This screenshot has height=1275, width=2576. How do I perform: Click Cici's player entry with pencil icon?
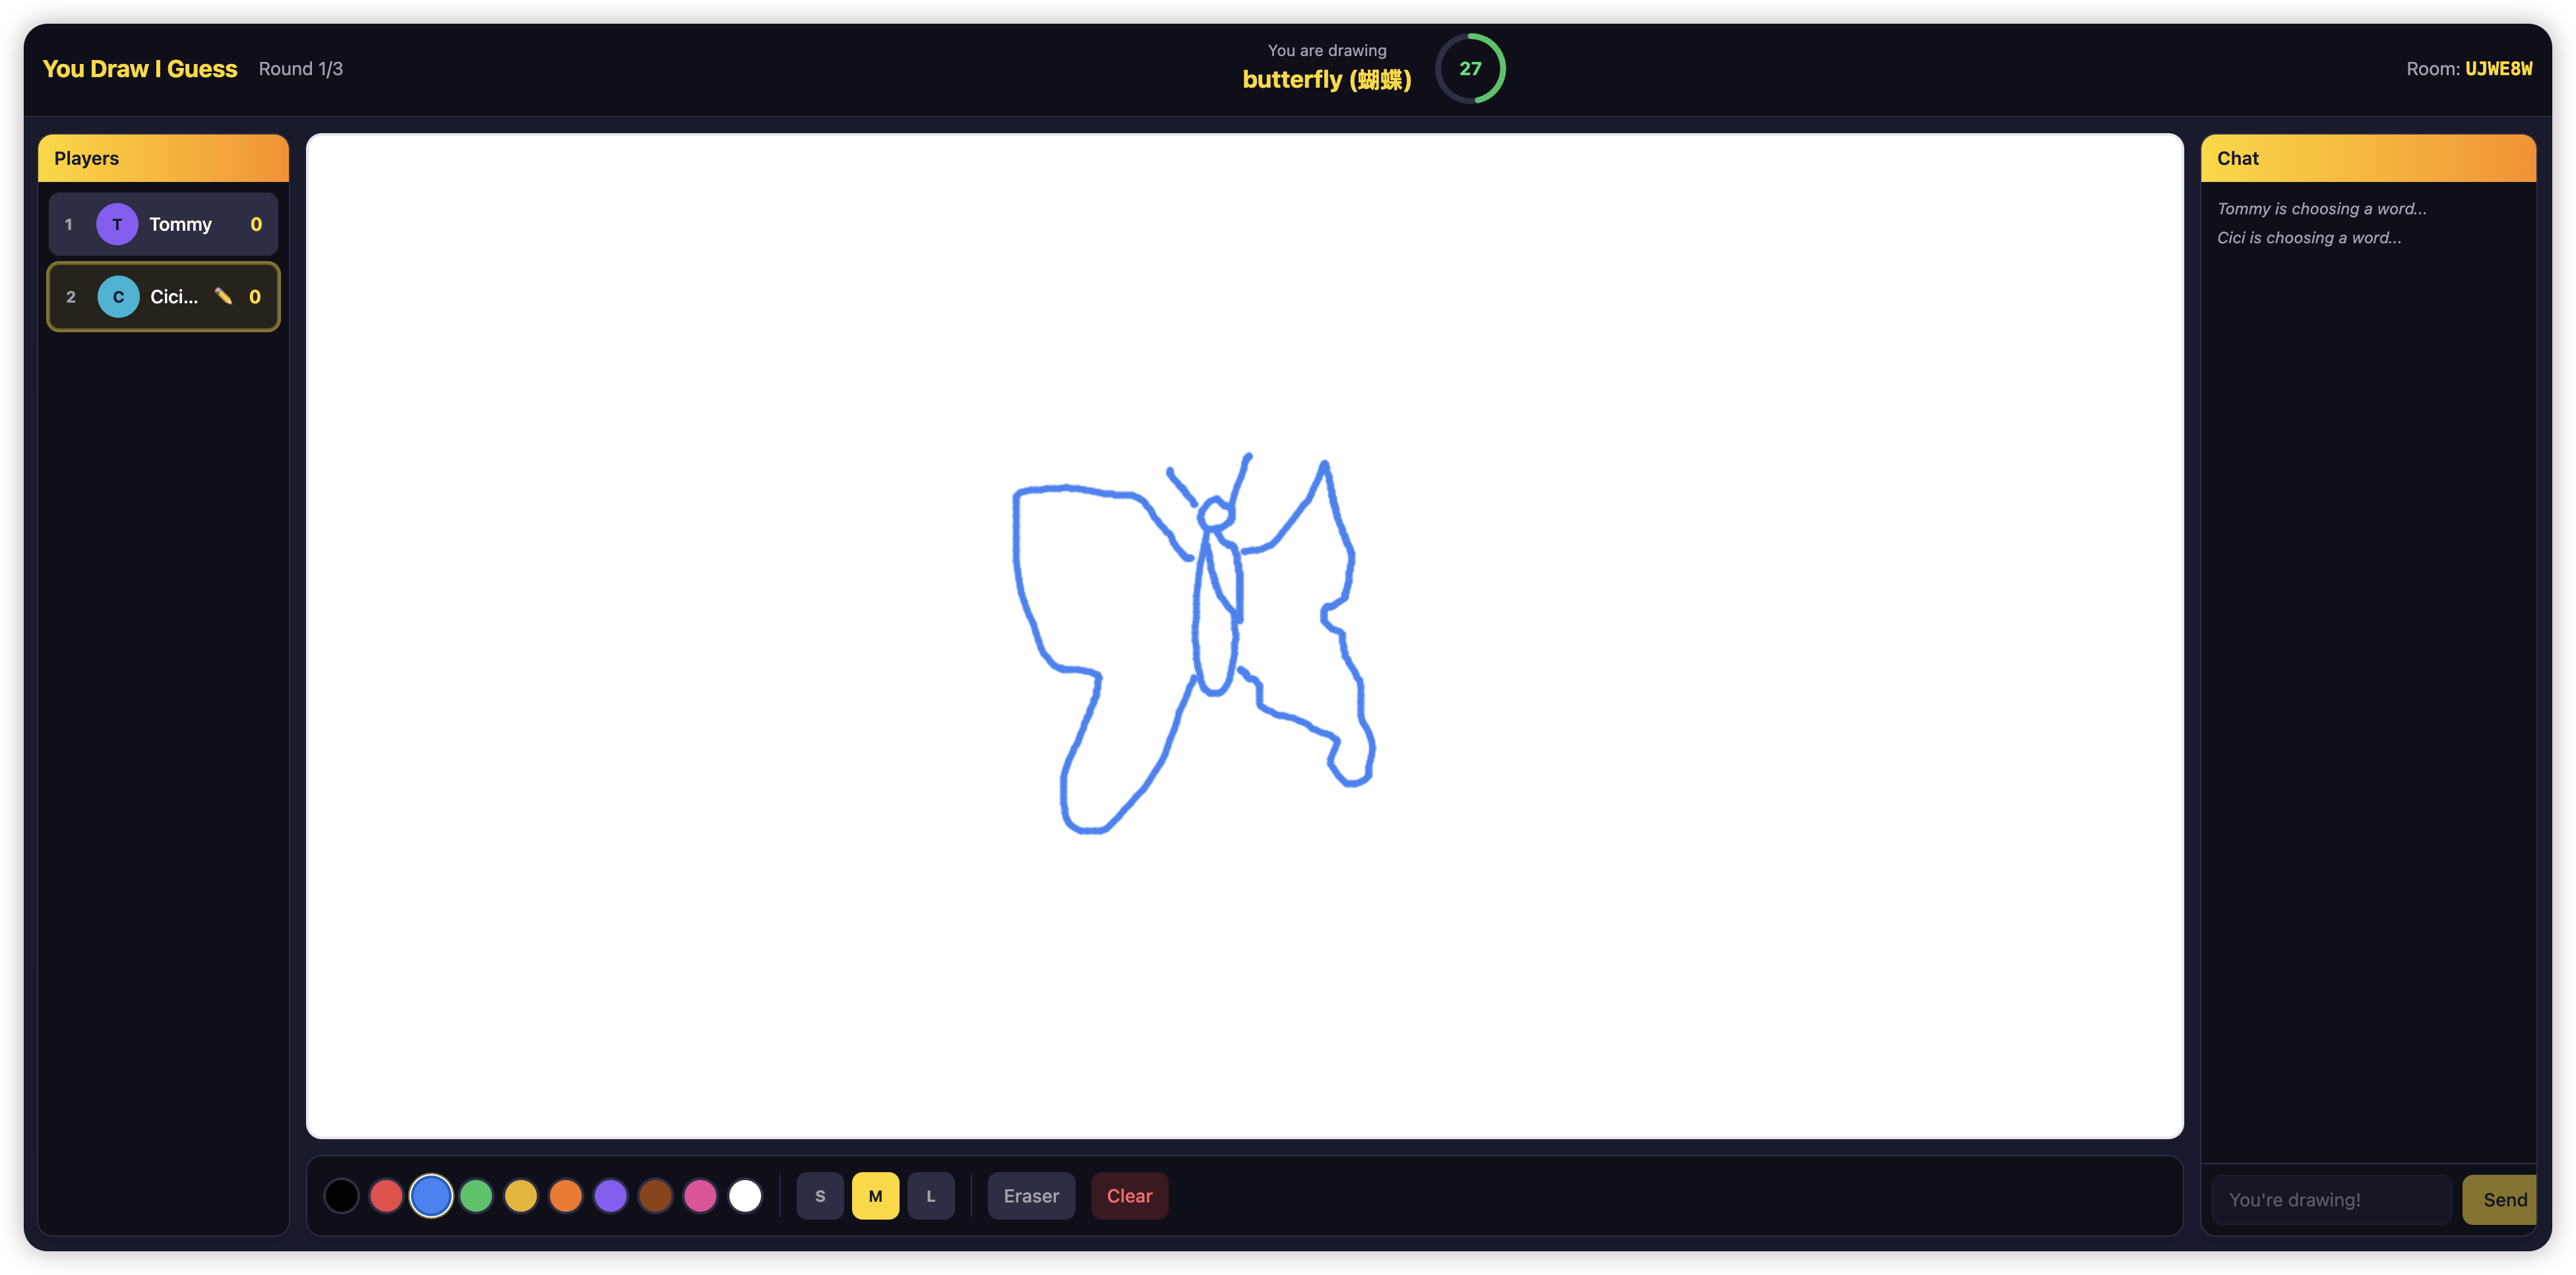tap(163, 296)
